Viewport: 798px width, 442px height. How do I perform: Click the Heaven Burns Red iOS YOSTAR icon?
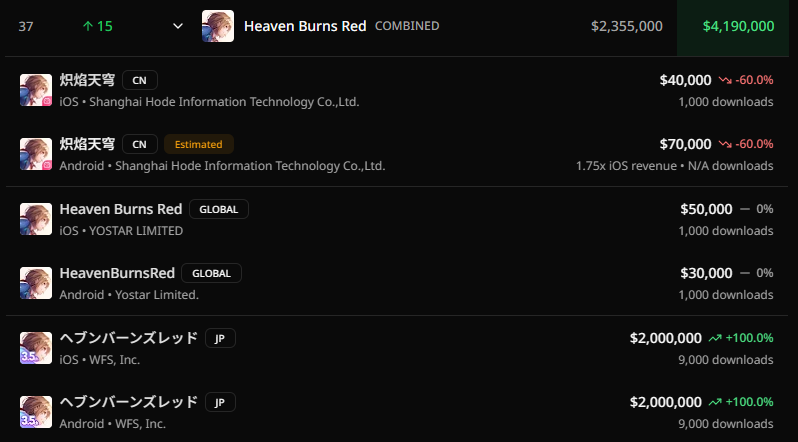pos(36,219)
